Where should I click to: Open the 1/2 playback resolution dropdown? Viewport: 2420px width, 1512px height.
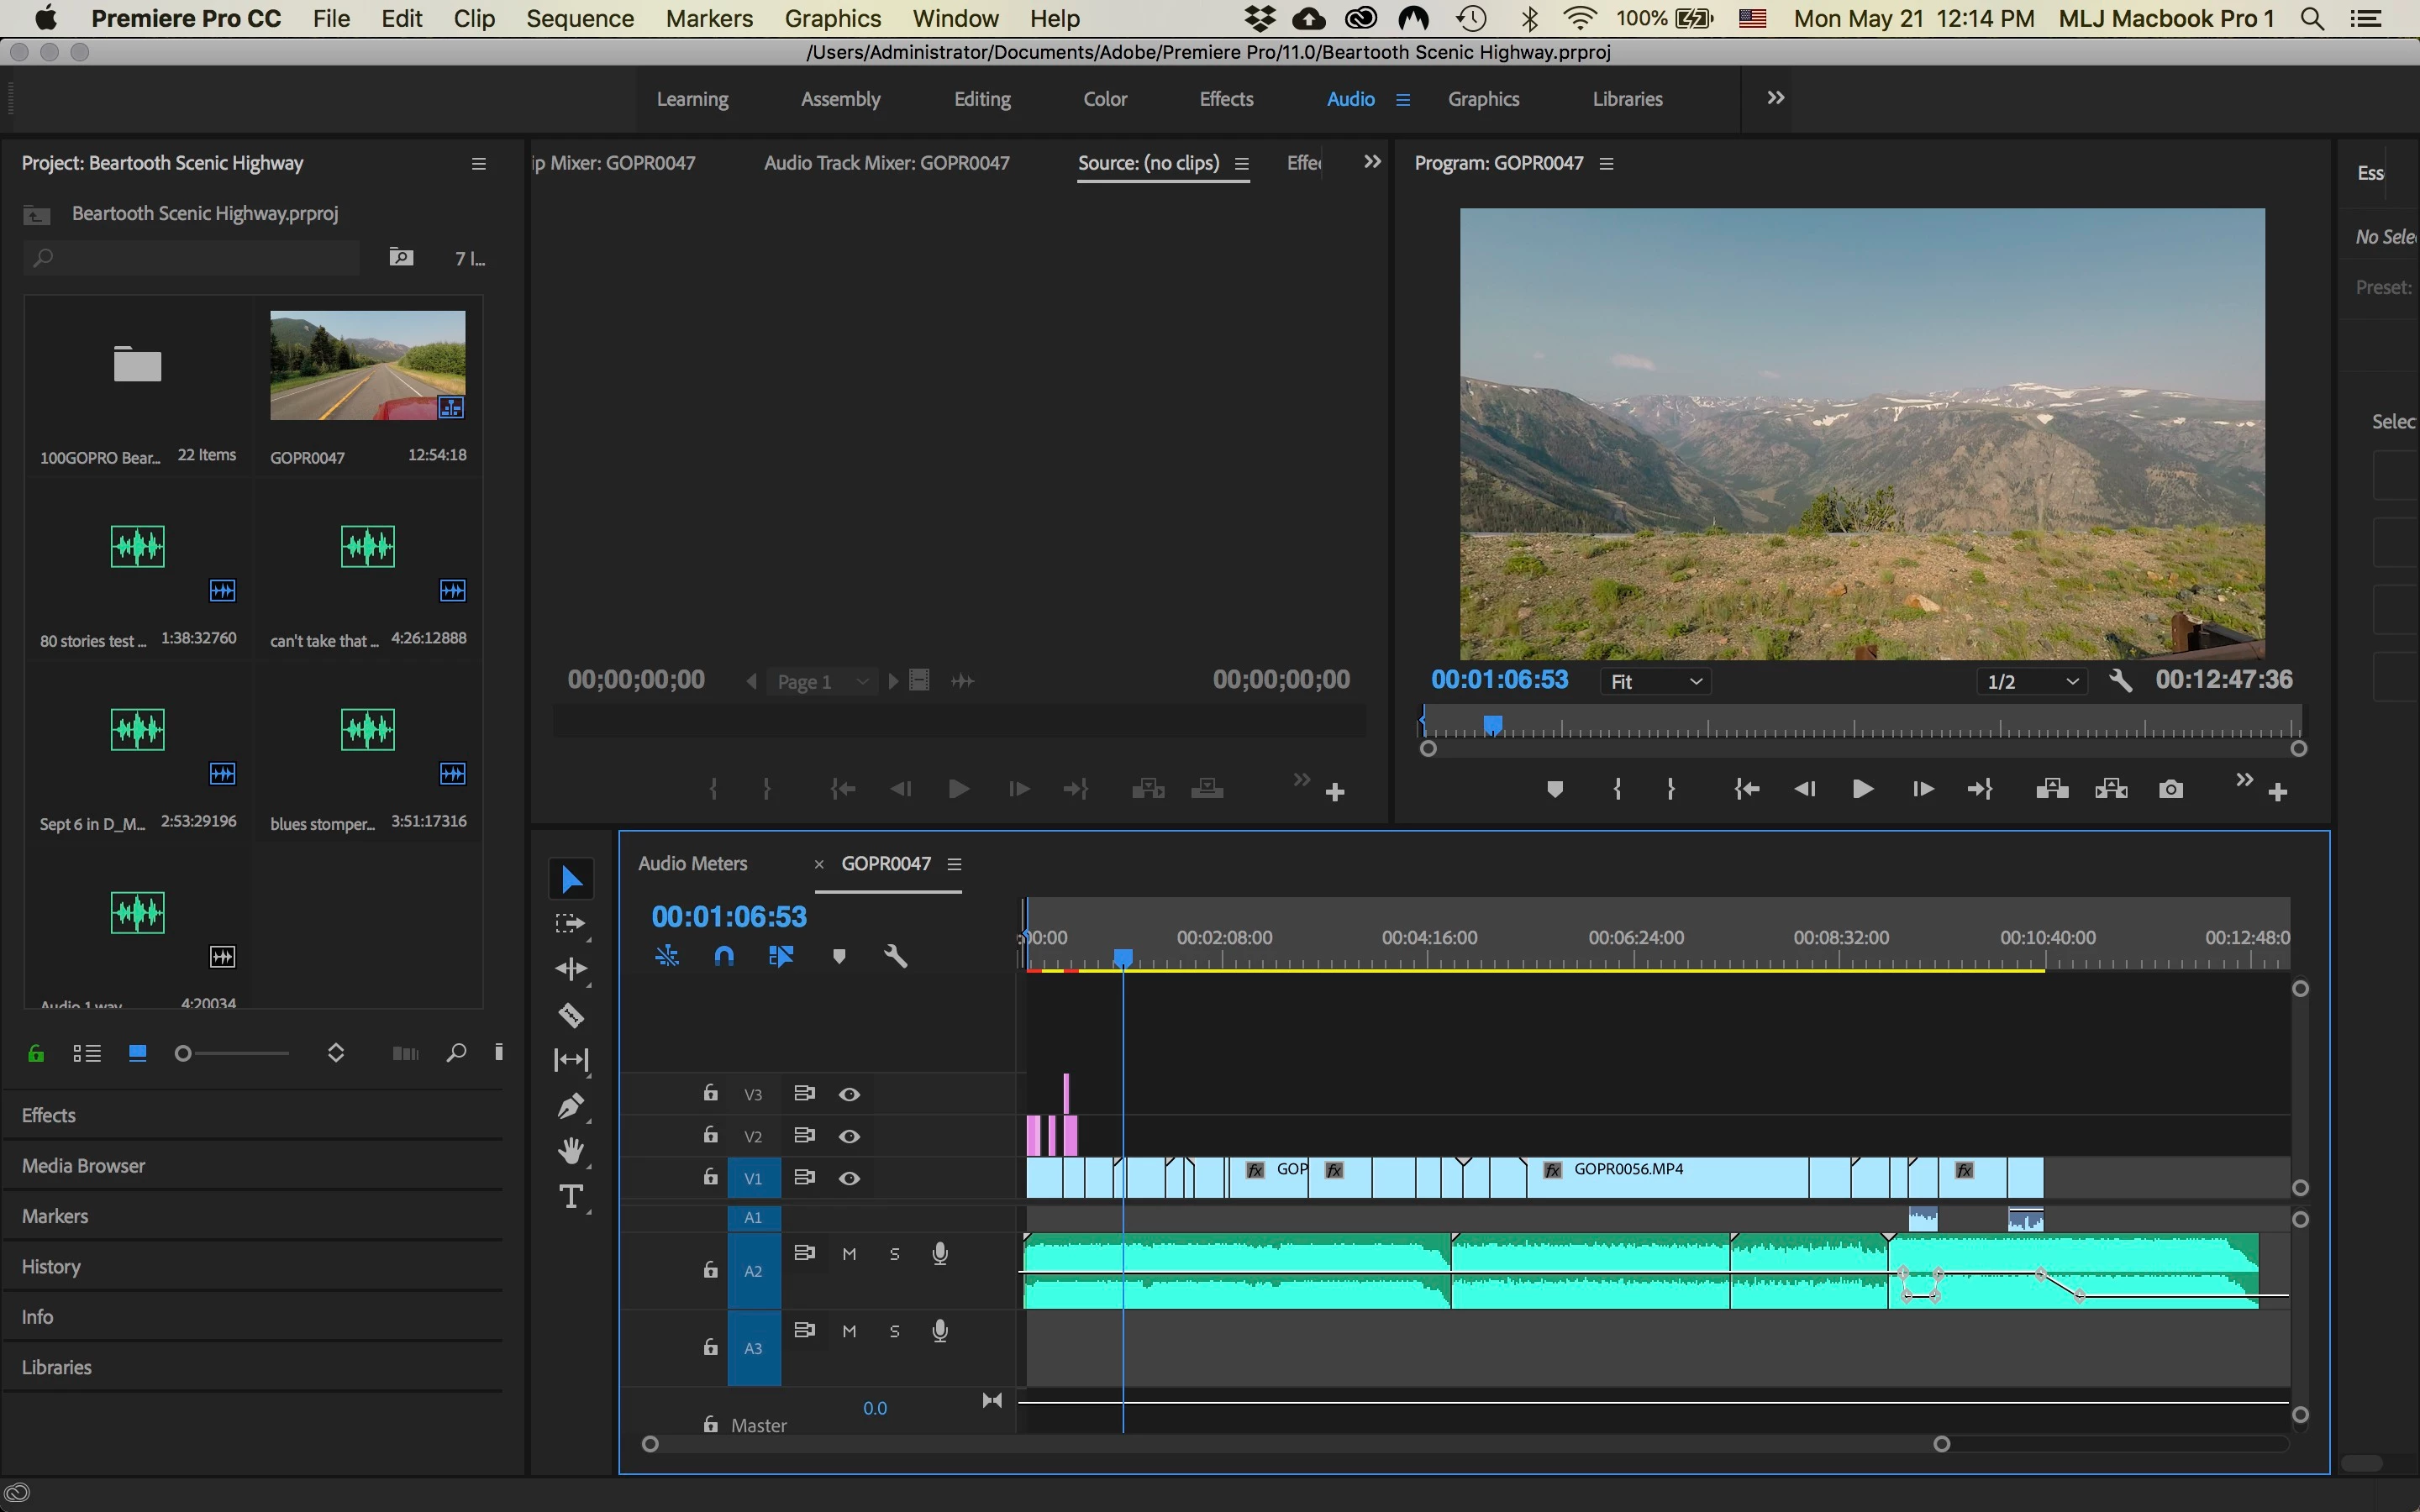pyautogui.click(x=2031, y=681)
